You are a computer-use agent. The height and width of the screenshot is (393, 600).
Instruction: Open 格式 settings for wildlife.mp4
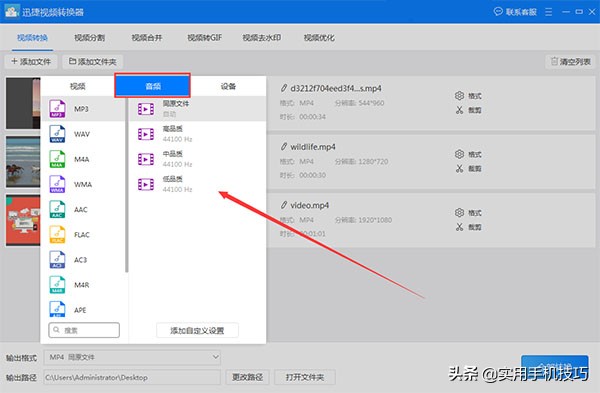pyautogui.click(x=468, y=154)
